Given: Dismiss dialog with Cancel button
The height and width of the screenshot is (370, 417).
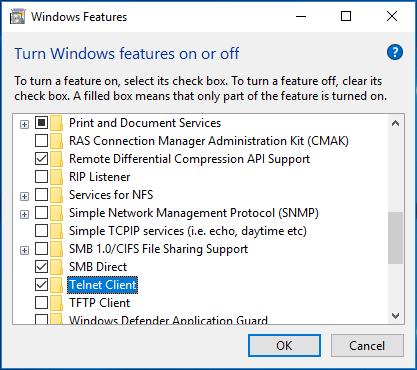Looking at the screenshot, I should (x=367, y=346).
